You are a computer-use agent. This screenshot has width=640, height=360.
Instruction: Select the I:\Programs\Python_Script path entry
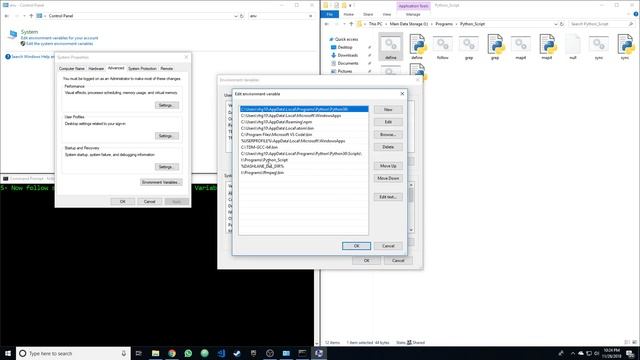pyautogui.click(x=304, y=160)
